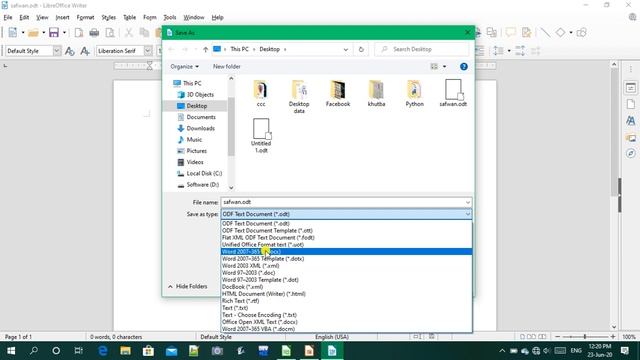Expand the File name dropdown arrow
Screen dimensions: 640x360
click(468, 202)
